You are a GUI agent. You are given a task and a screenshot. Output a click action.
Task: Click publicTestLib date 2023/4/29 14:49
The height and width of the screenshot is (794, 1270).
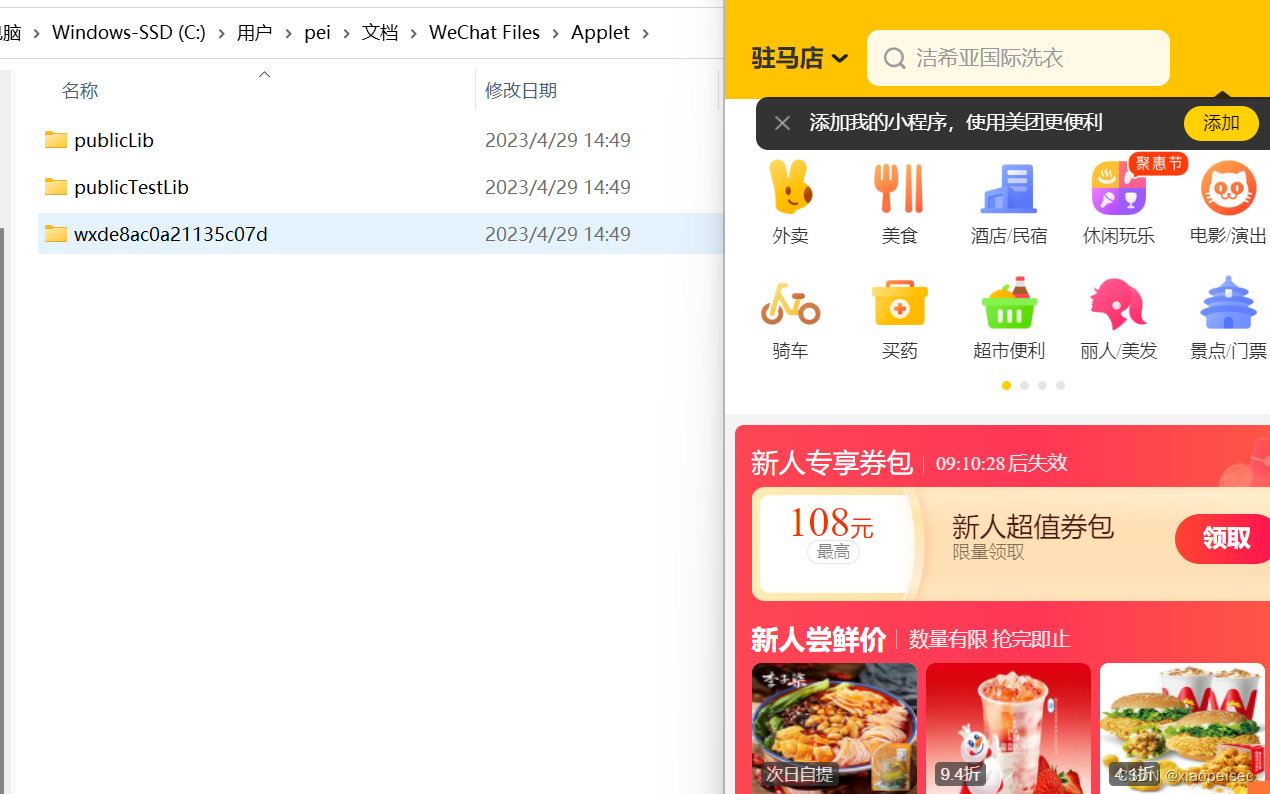(x=557, y=187)
